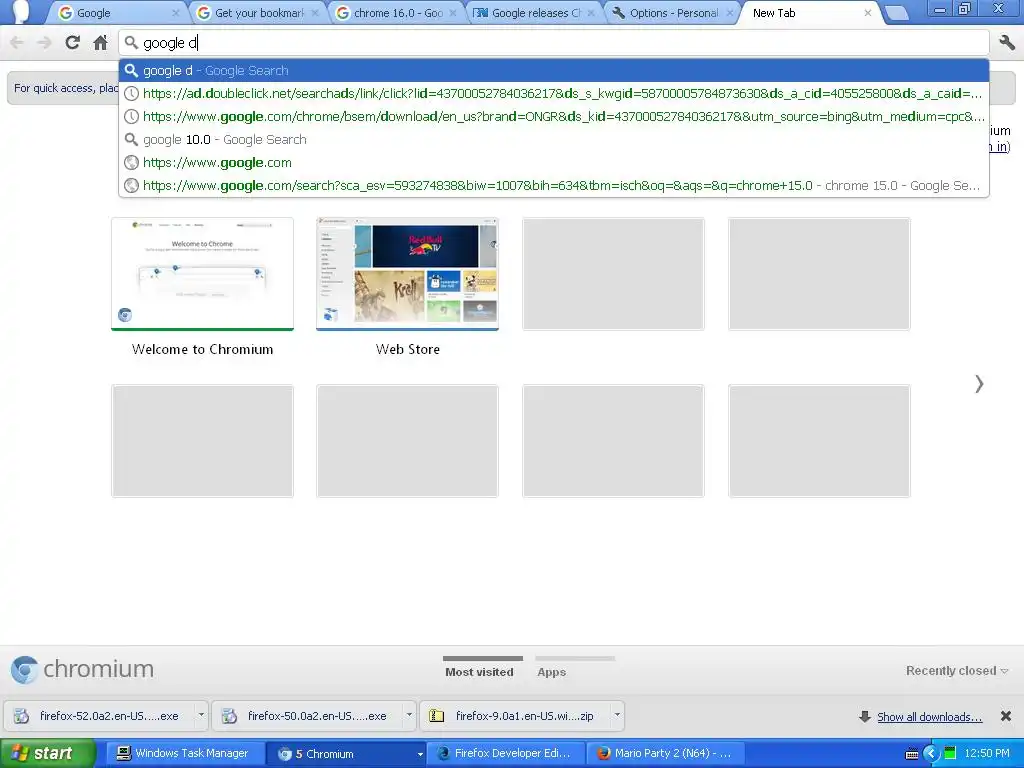The image size is (1024, 768).
Task: Select 'google 10.0 - Google Search' suggestion
Action: pyautogui.click(x=554, y=139)
